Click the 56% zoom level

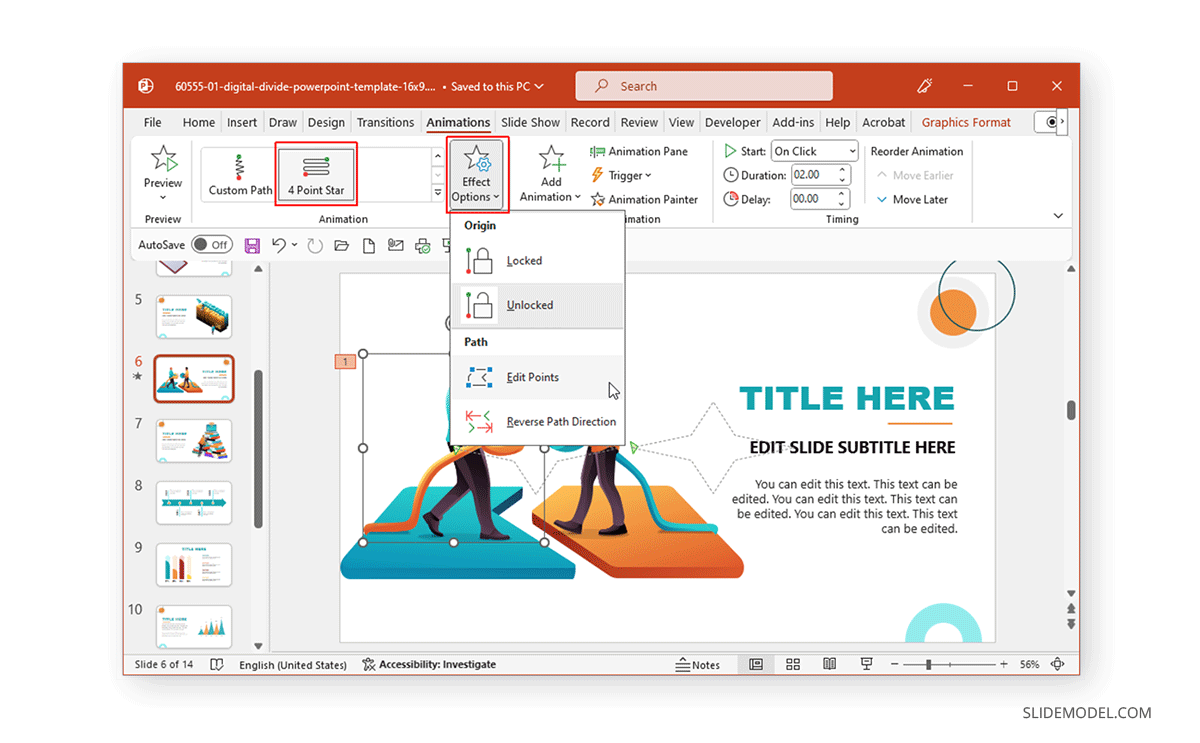1030,664
